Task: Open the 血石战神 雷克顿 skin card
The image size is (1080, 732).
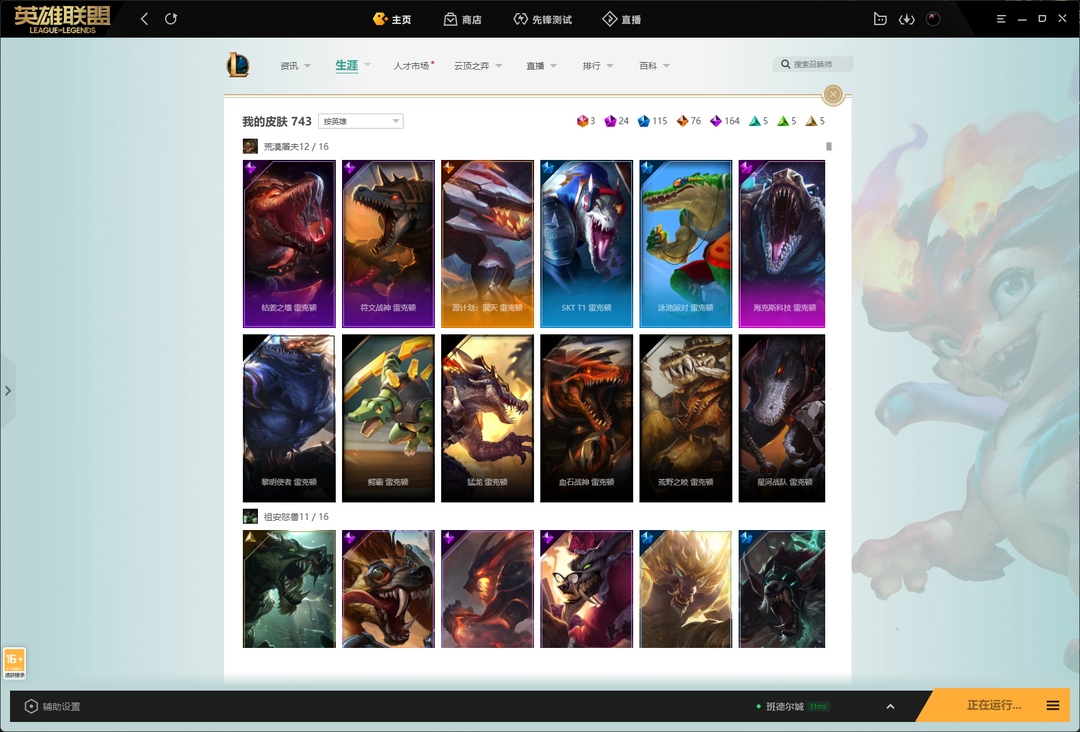Action: click(x=587, y=418)
